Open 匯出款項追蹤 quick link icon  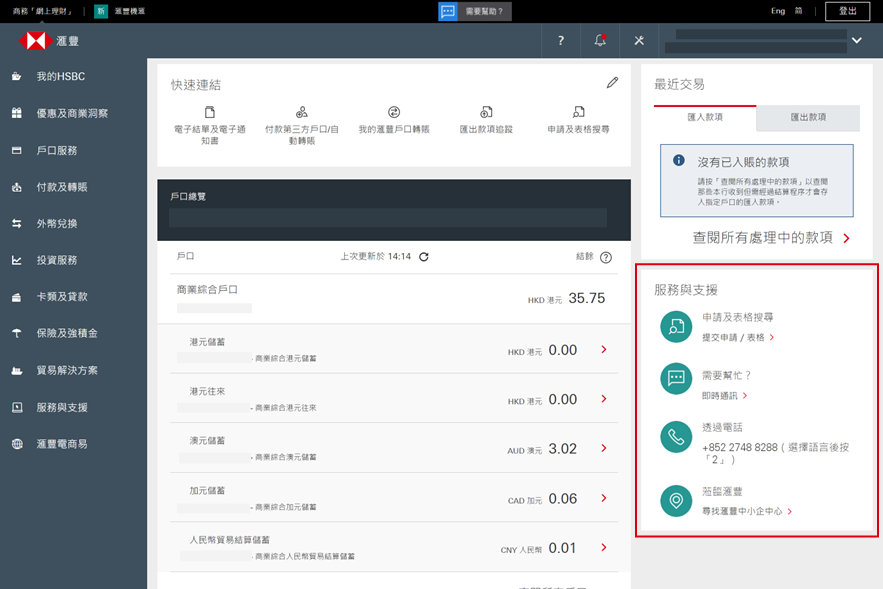(x=486, y=112)
